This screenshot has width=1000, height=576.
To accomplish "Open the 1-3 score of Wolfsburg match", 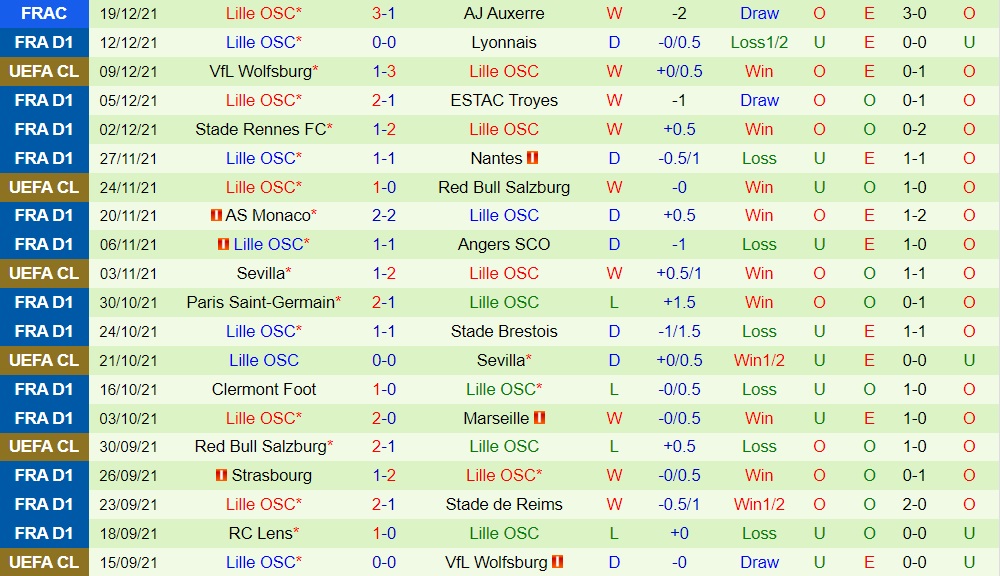I will click(x=384, y=71).
